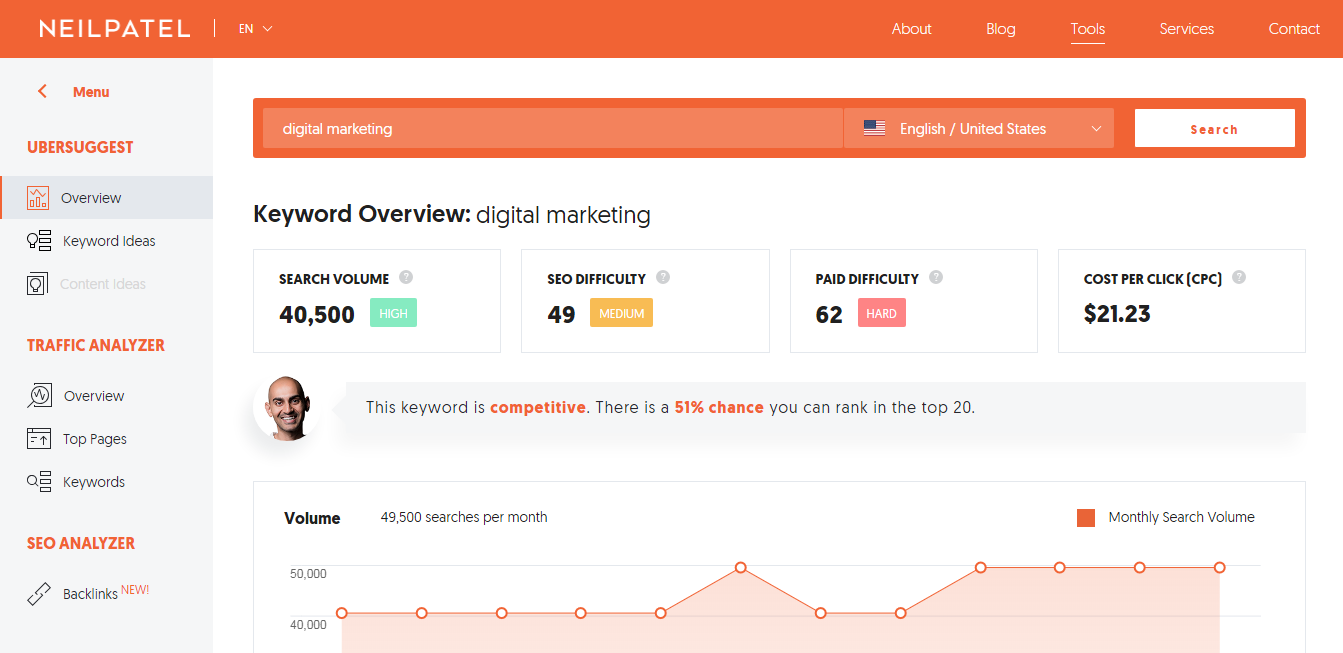The width and height of the screenshot is (1343, 653).
Task: Click the Content Ideas icon
Action: point(37,284)
